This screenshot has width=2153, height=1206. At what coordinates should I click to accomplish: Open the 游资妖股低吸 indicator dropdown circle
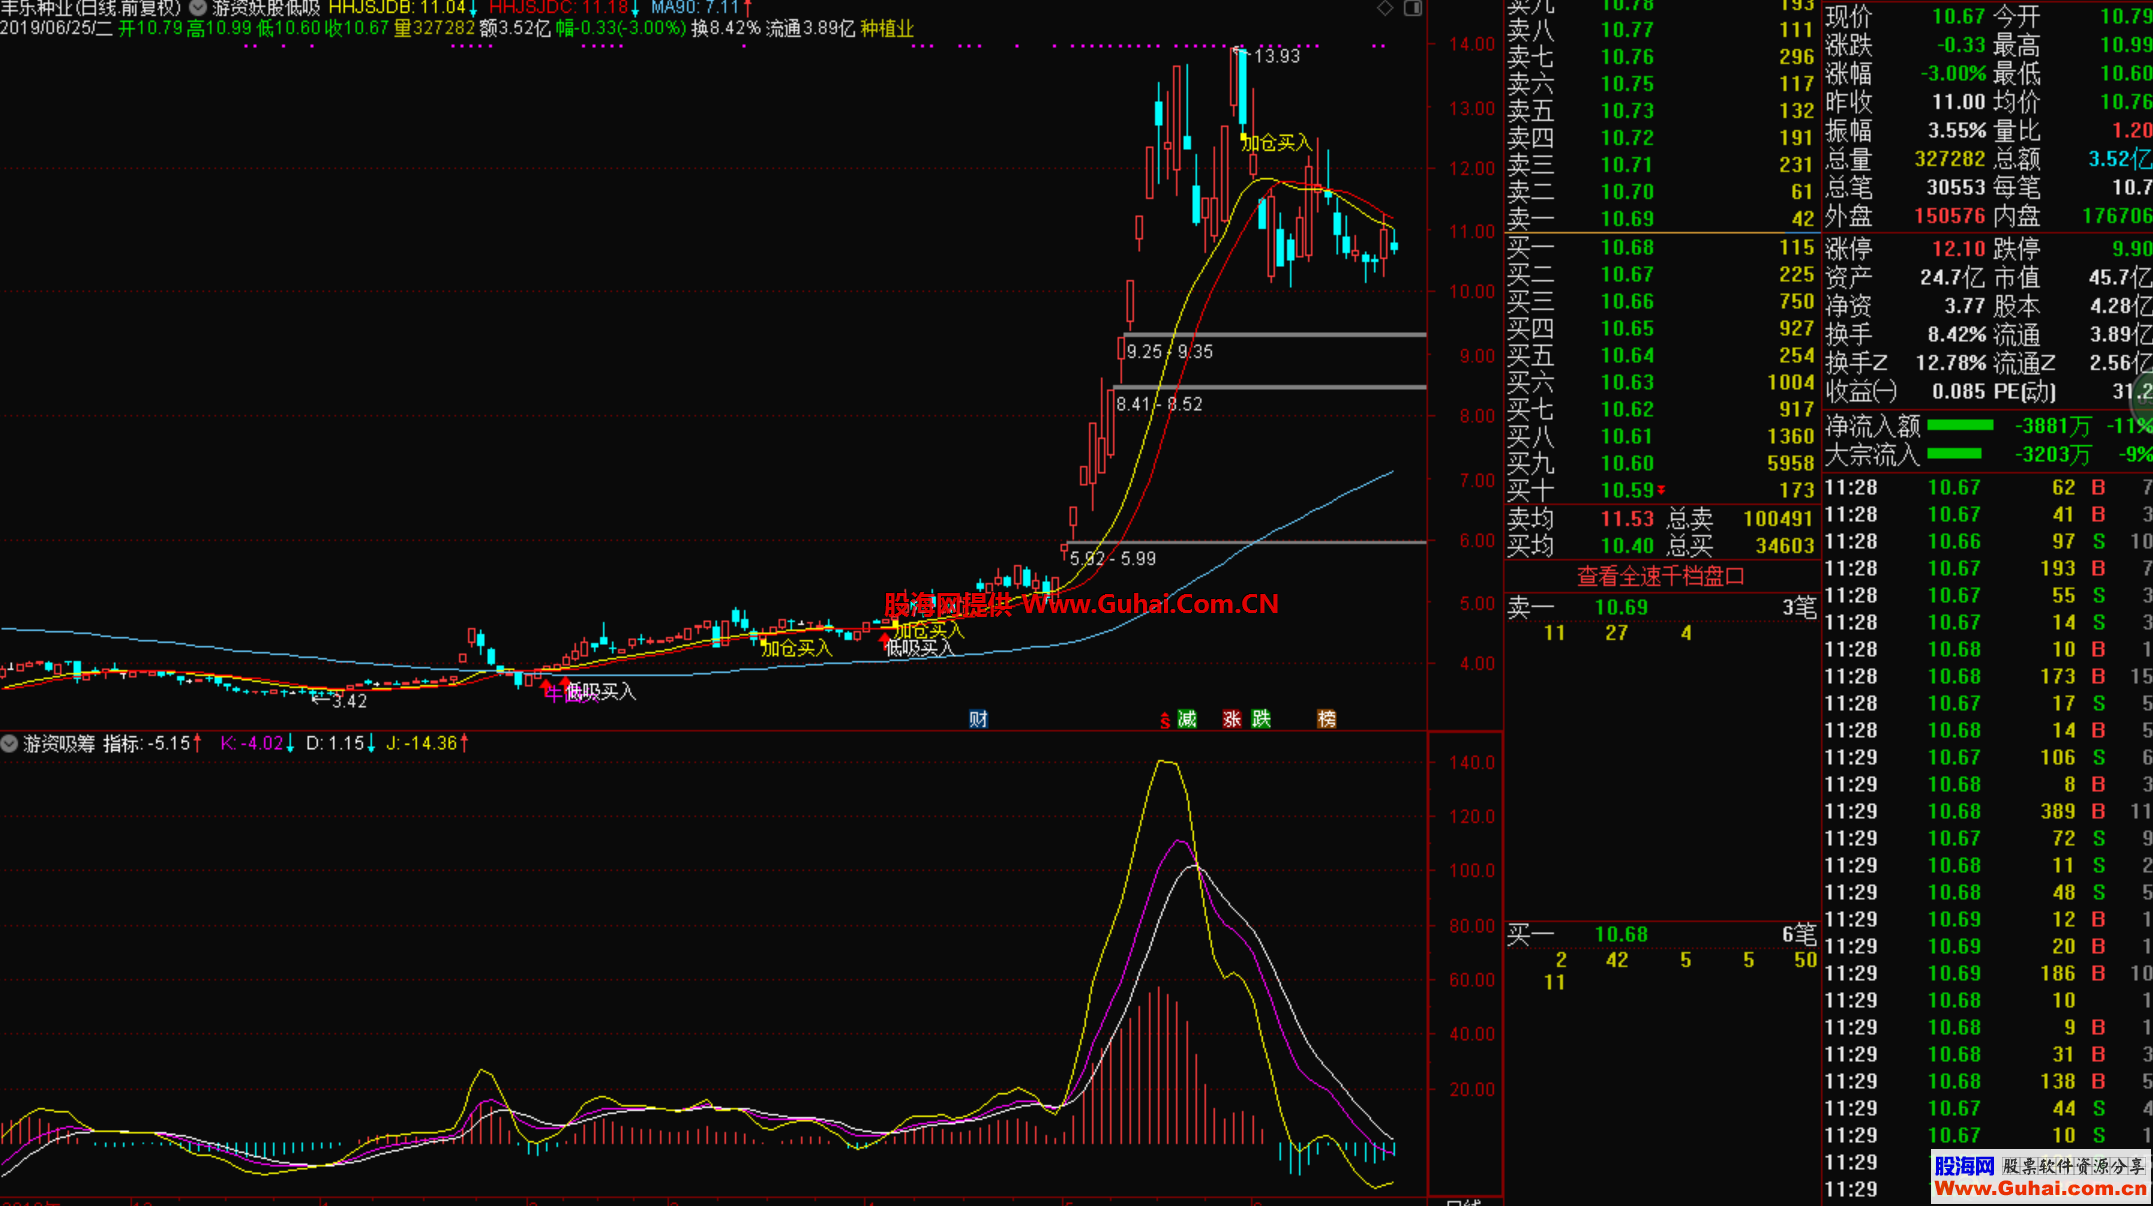coord(198,8)
